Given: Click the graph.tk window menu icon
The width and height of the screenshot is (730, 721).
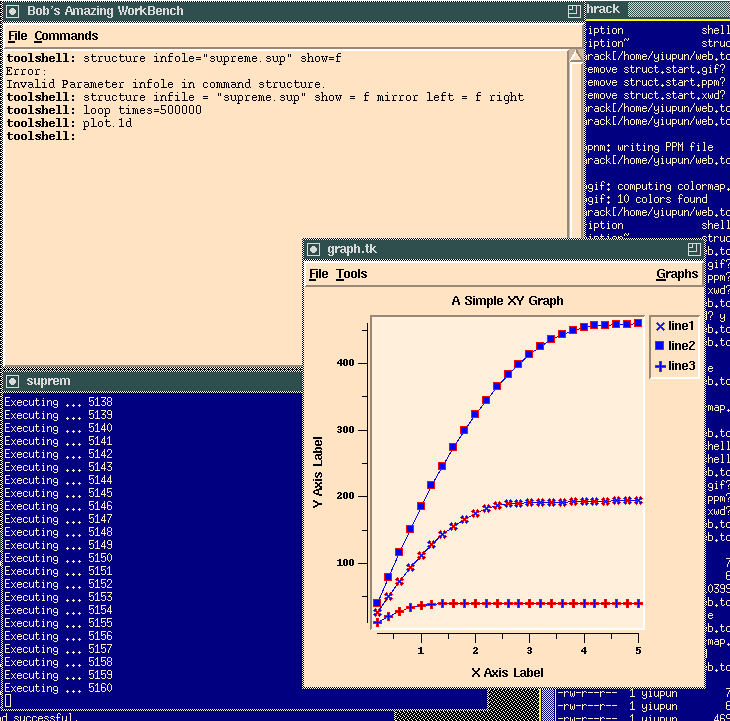Looking at the screenshot, I should [x=314, y=249].
